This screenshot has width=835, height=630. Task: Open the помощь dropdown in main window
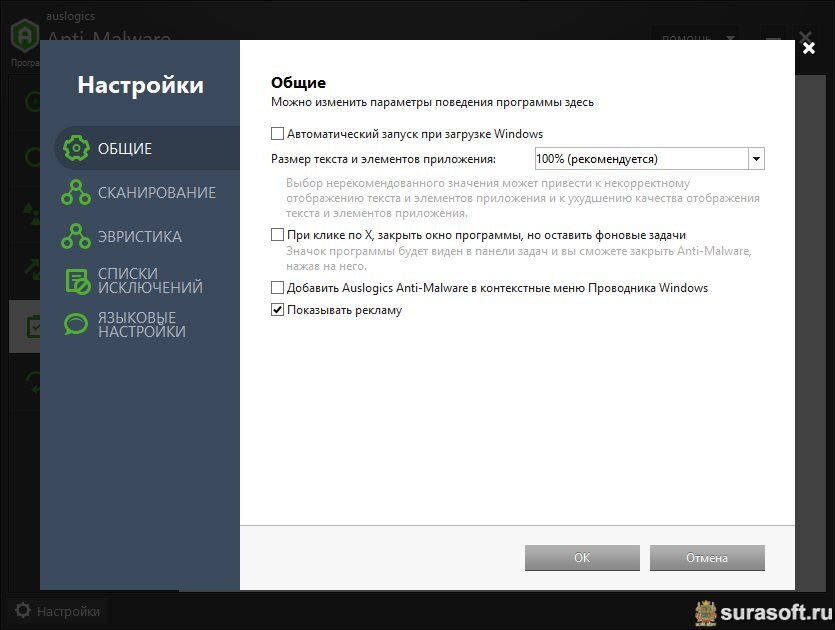click(695, 37)
